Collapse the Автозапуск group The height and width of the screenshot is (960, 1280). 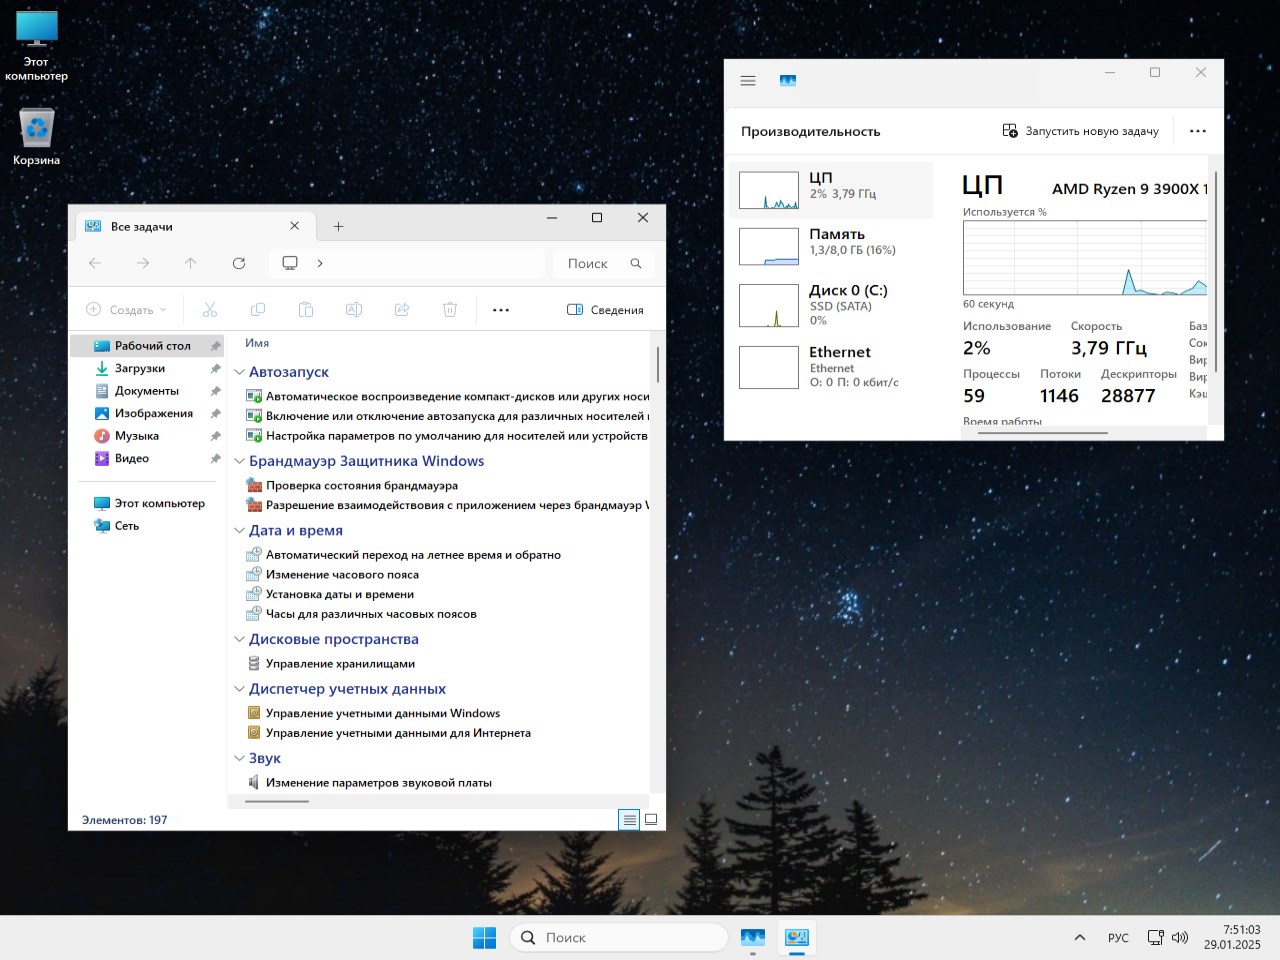point(240,372)
